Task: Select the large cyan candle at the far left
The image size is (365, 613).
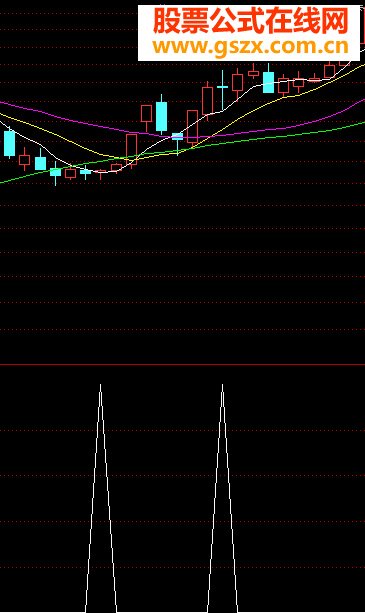Action: click(x=9, y=143)
